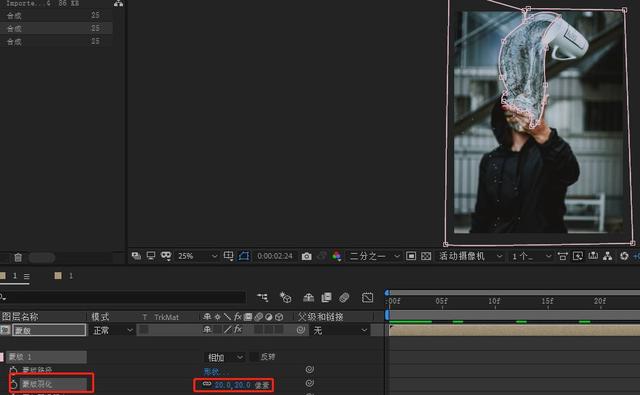Click the draft 3D icon in timeline

[285, 297]
